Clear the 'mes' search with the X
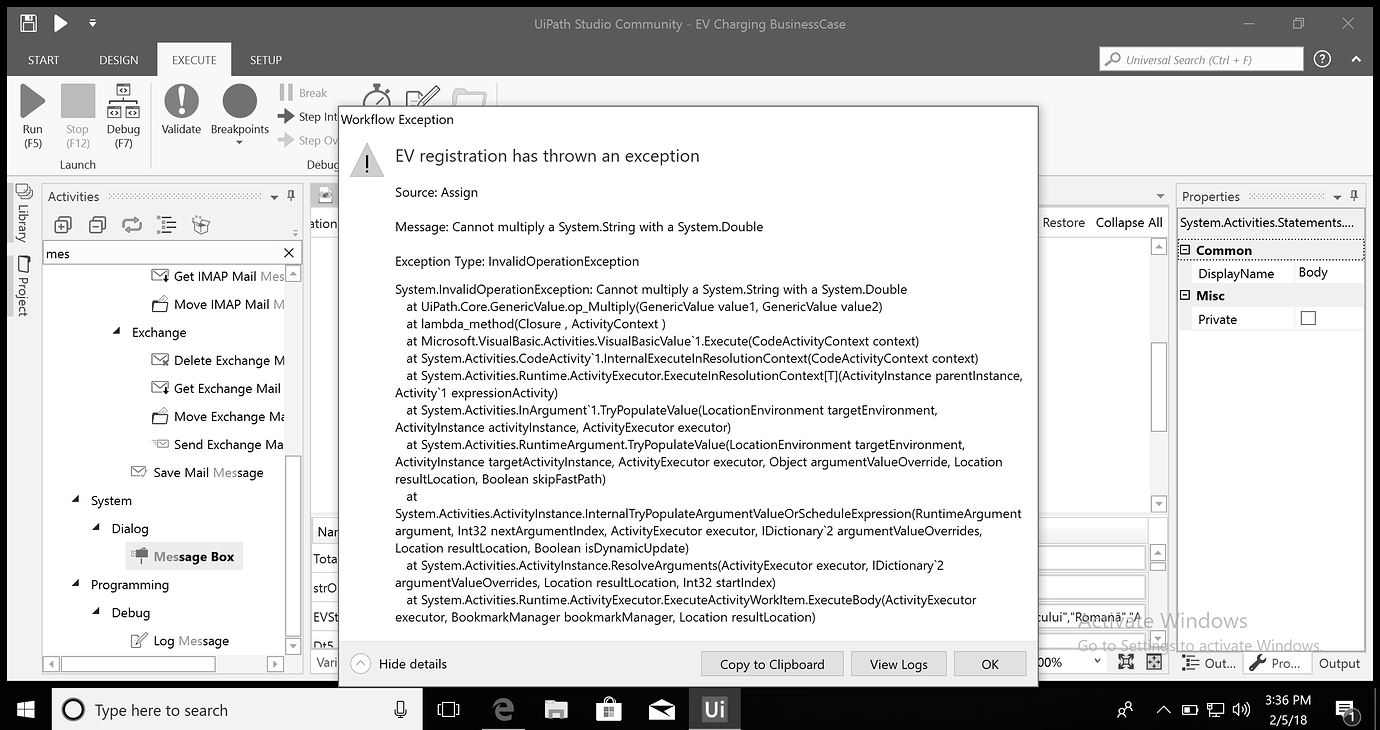1380x730 pixels. [288, 252]
